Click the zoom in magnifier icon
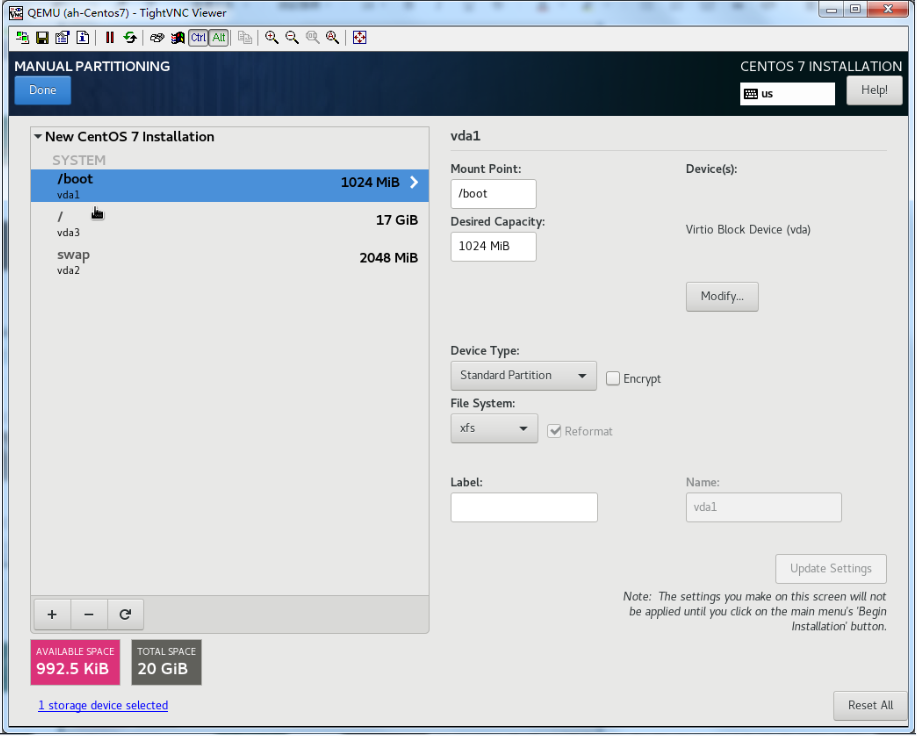This screenshot has height=736, width=917. click(271, 38)
